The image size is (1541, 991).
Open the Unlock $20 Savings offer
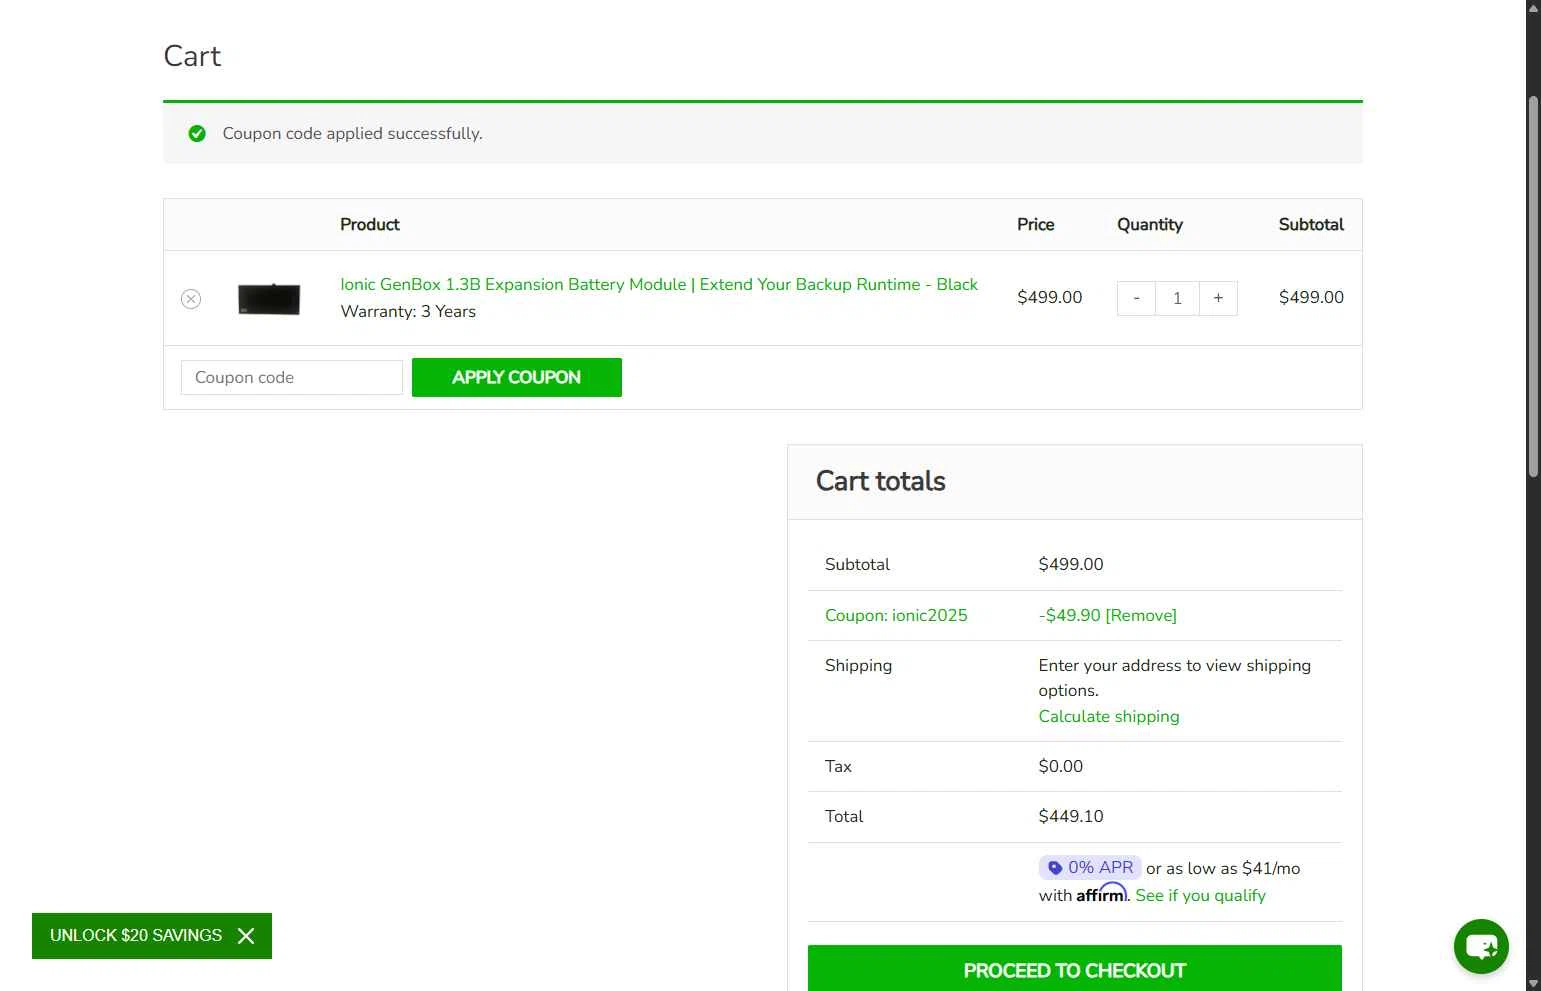pos(136,936)
